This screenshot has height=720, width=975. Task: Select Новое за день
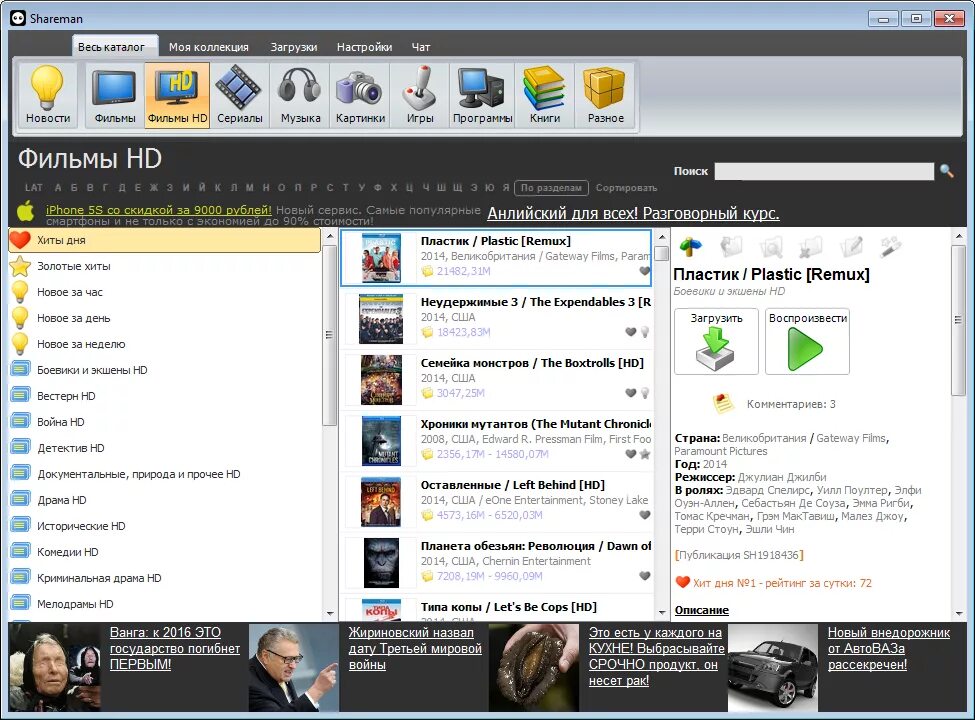(165, 318)
